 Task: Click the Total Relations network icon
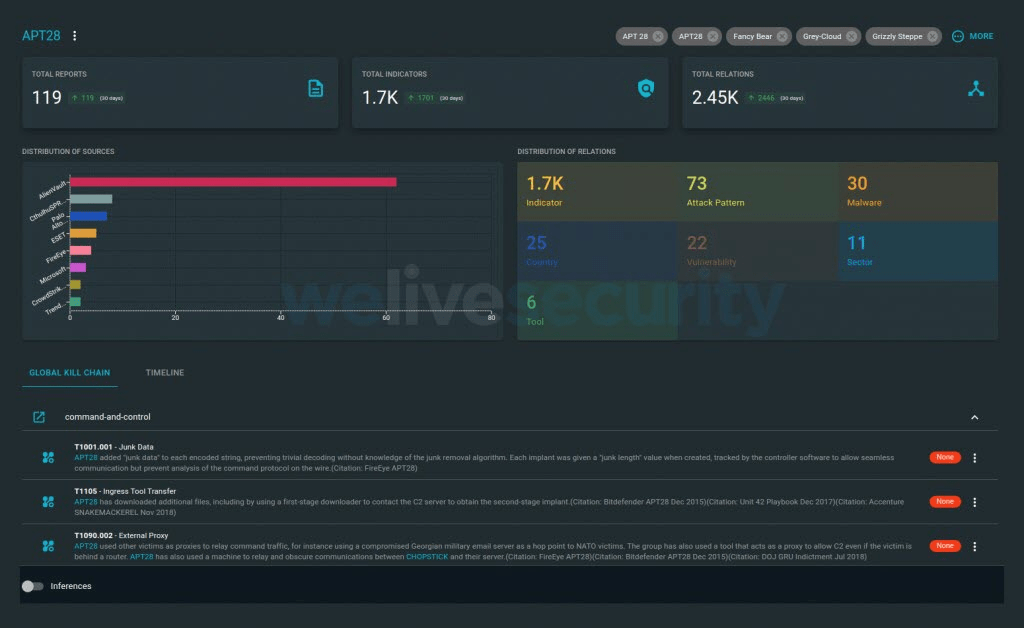976,89
